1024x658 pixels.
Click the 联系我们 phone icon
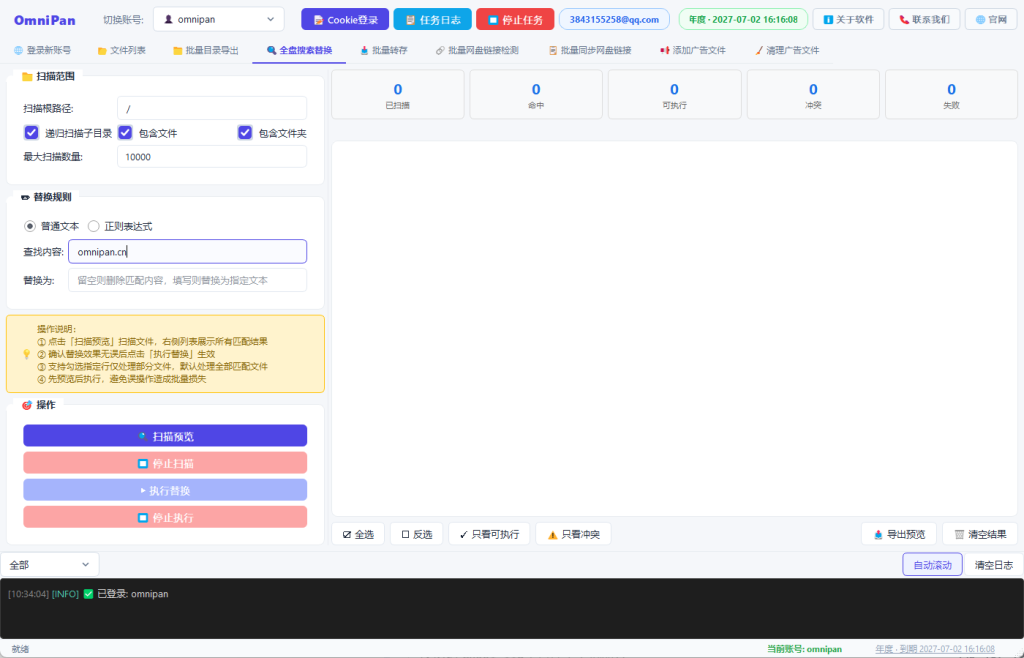[904, 20]
